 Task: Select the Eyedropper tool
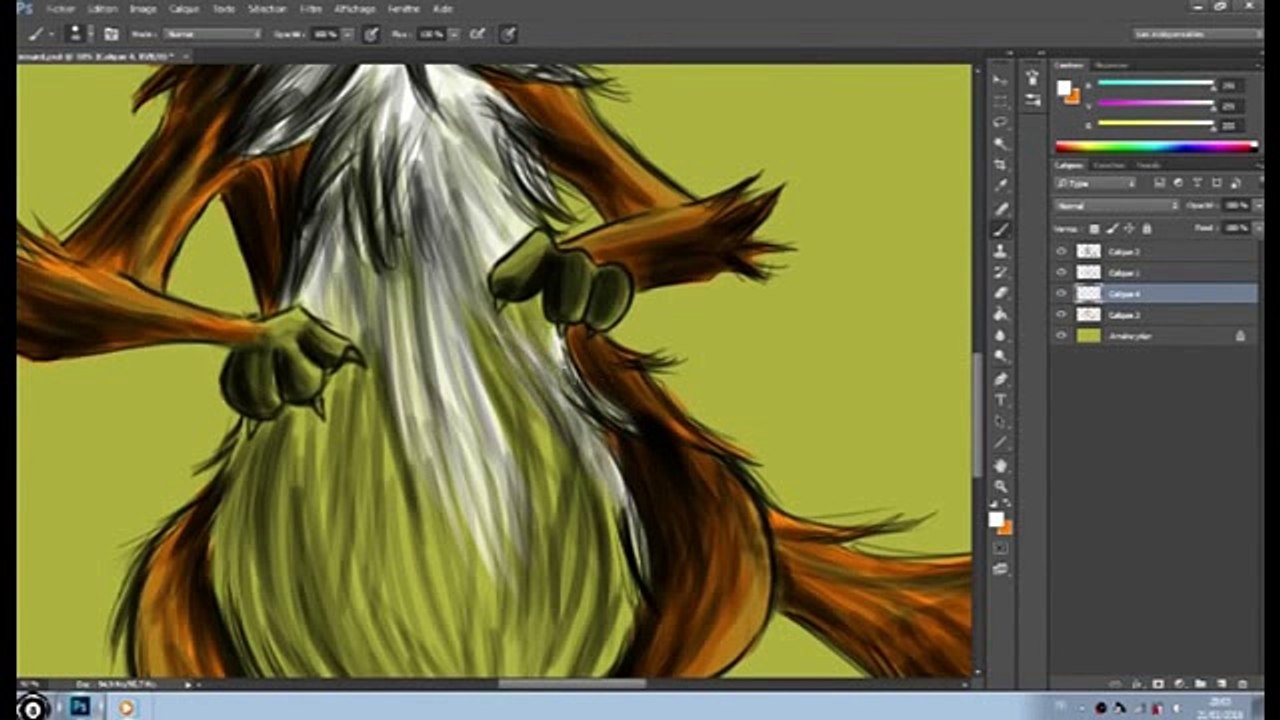point(1000,186)
